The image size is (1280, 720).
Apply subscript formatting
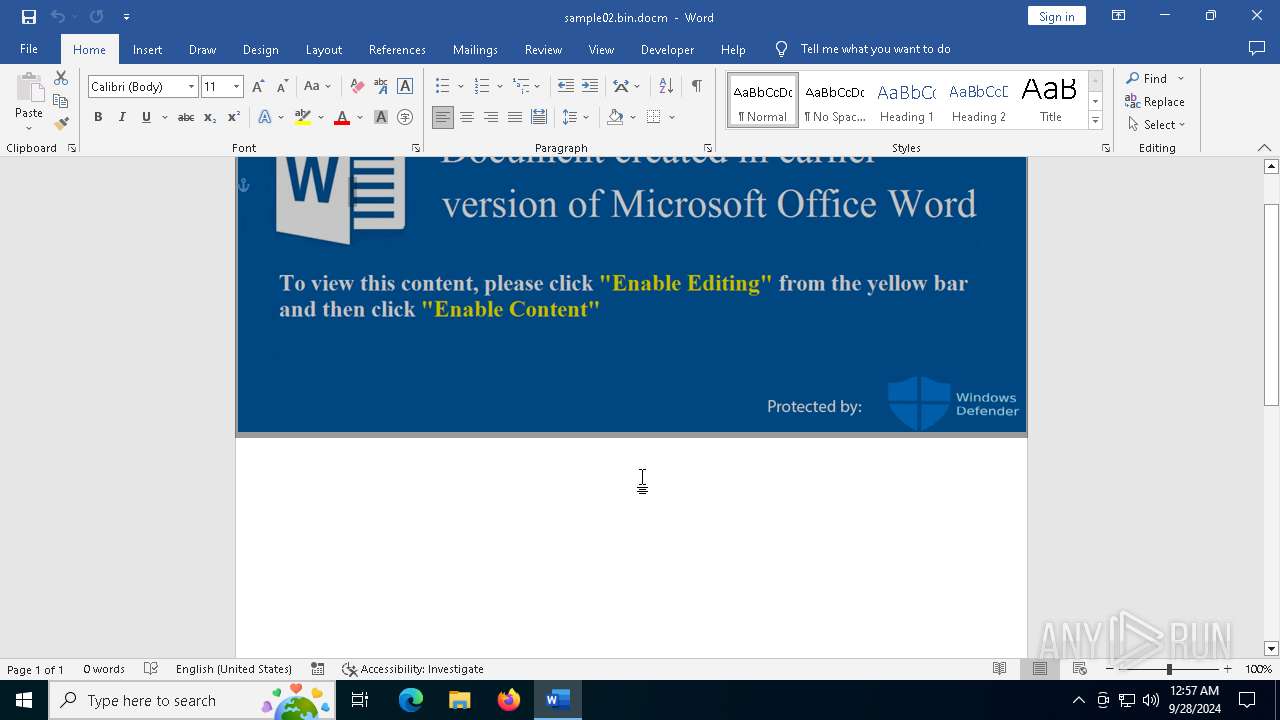click(209, 117)
